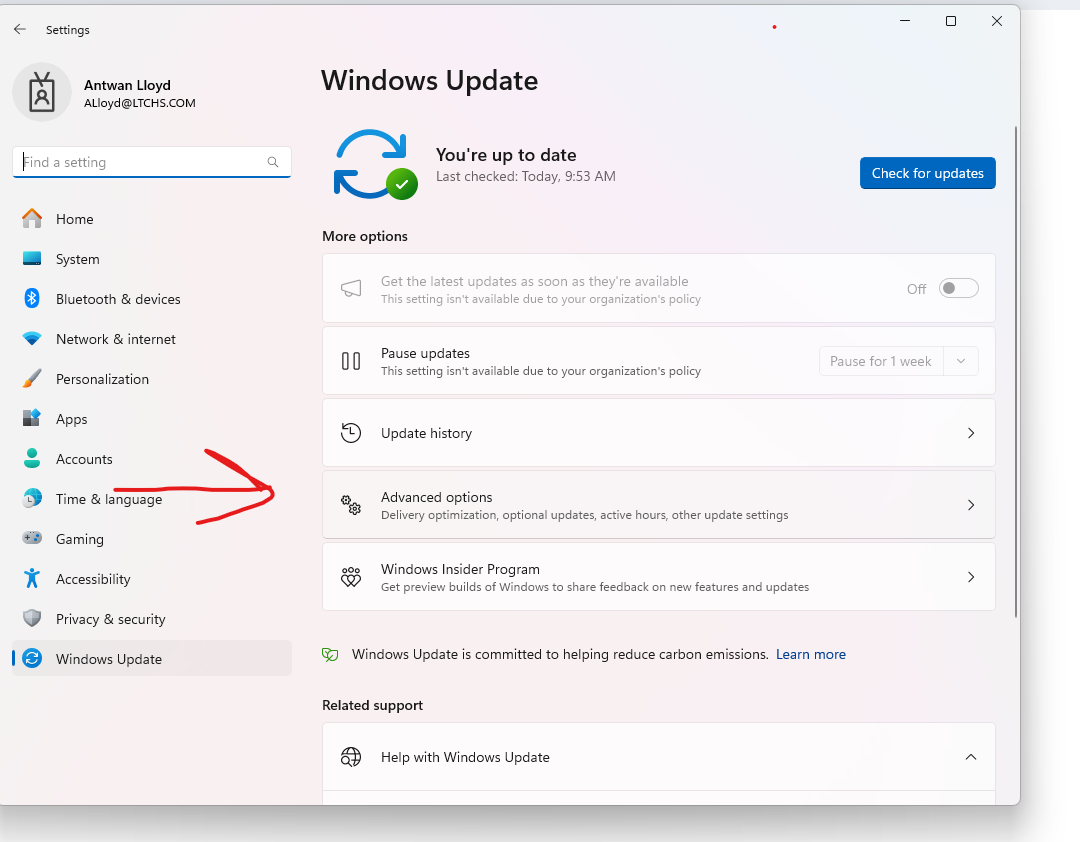The height and width of the screenshot is (842, 1080).
Task: Open Update history via its chevron
Action: [971, 433]
